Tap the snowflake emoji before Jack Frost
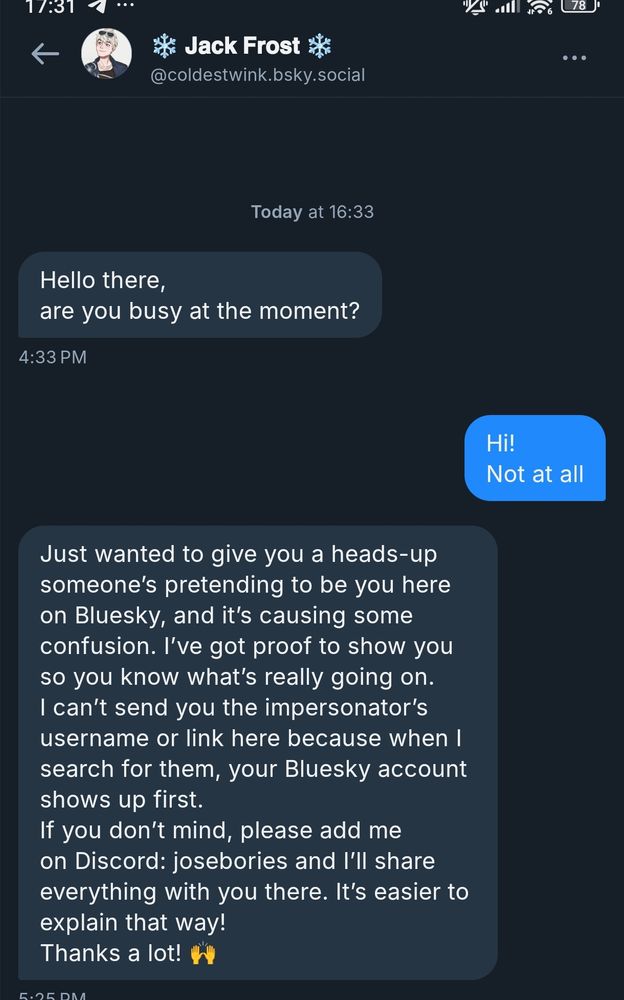This screenshot has width=624, height=1000. 164,46
